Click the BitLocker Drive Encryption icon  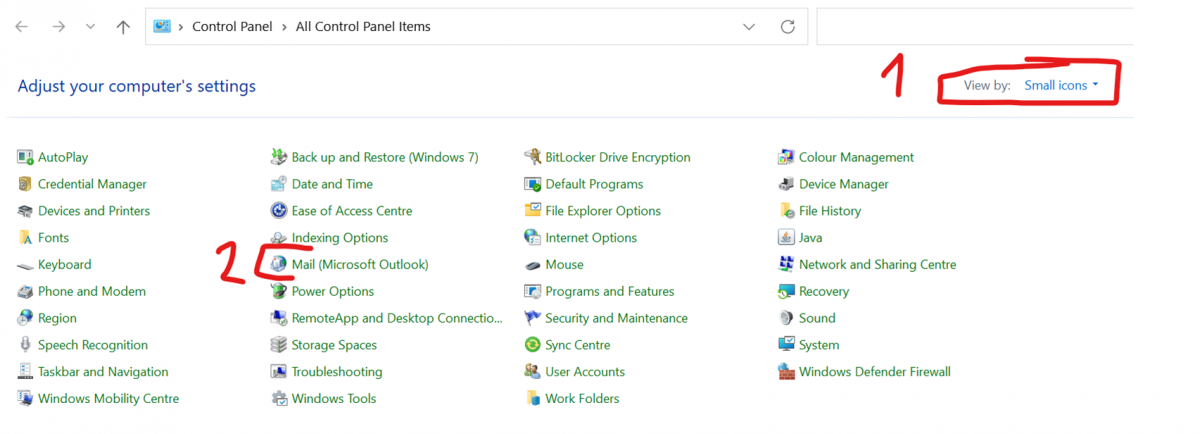(x=533, y=158)
